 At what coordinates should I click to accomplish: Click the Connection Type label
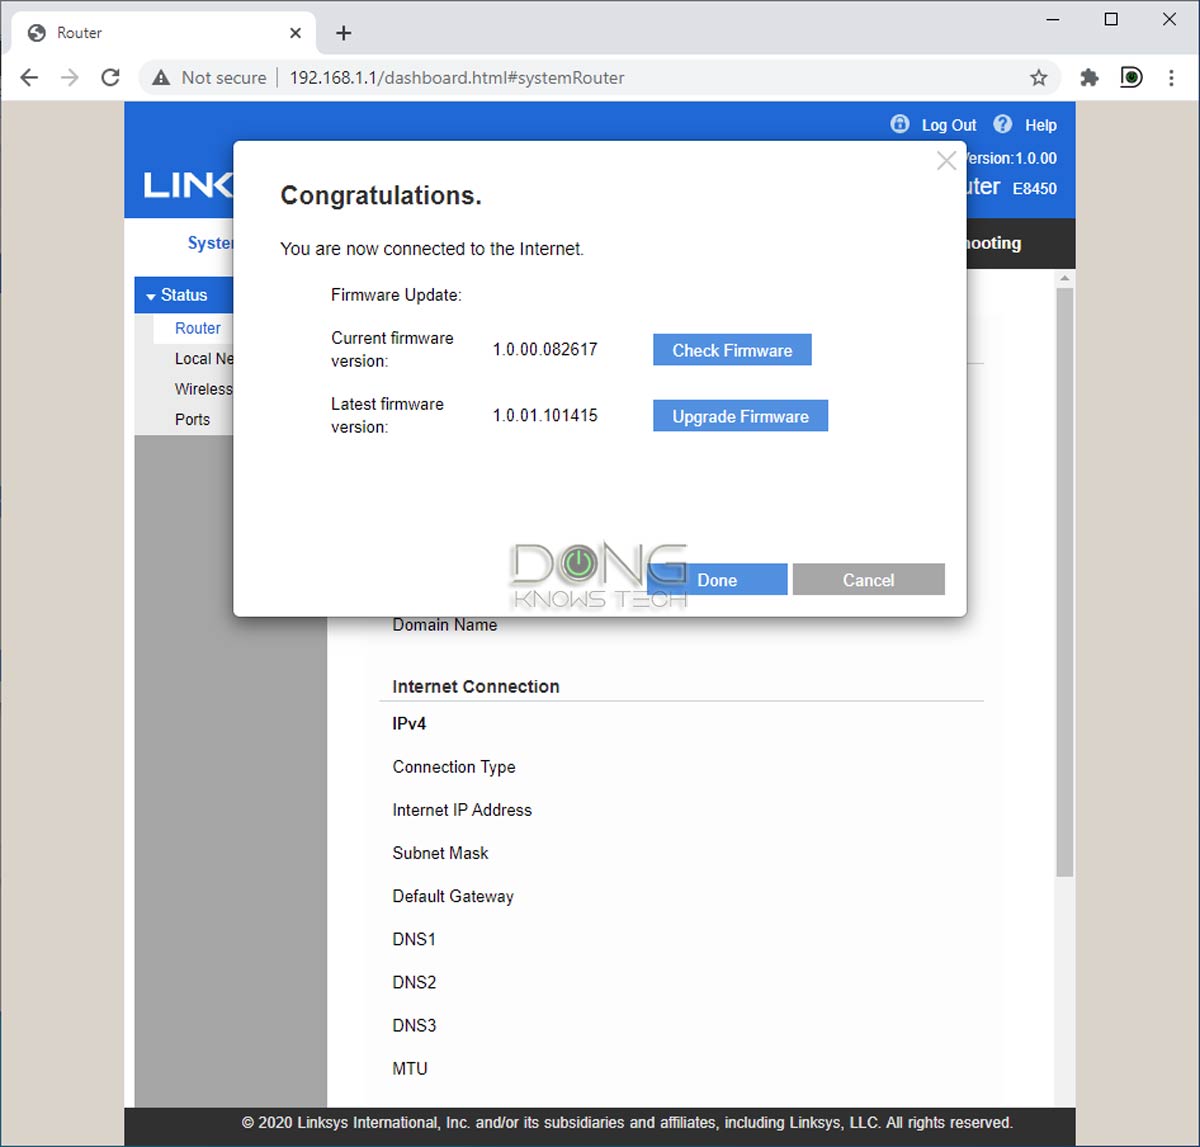pyautogui.click(x=454, y=767)
